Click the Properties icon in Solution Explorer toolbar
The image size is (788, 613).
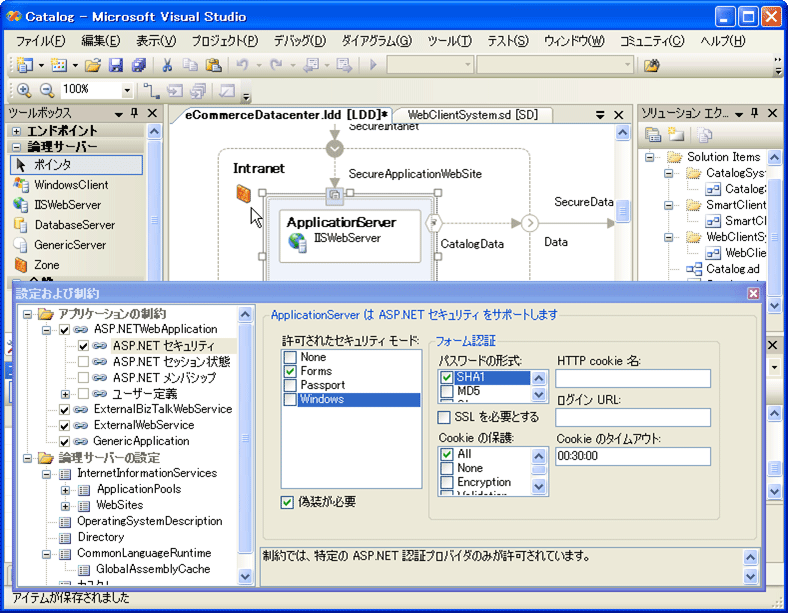click(x=653, y=135)
